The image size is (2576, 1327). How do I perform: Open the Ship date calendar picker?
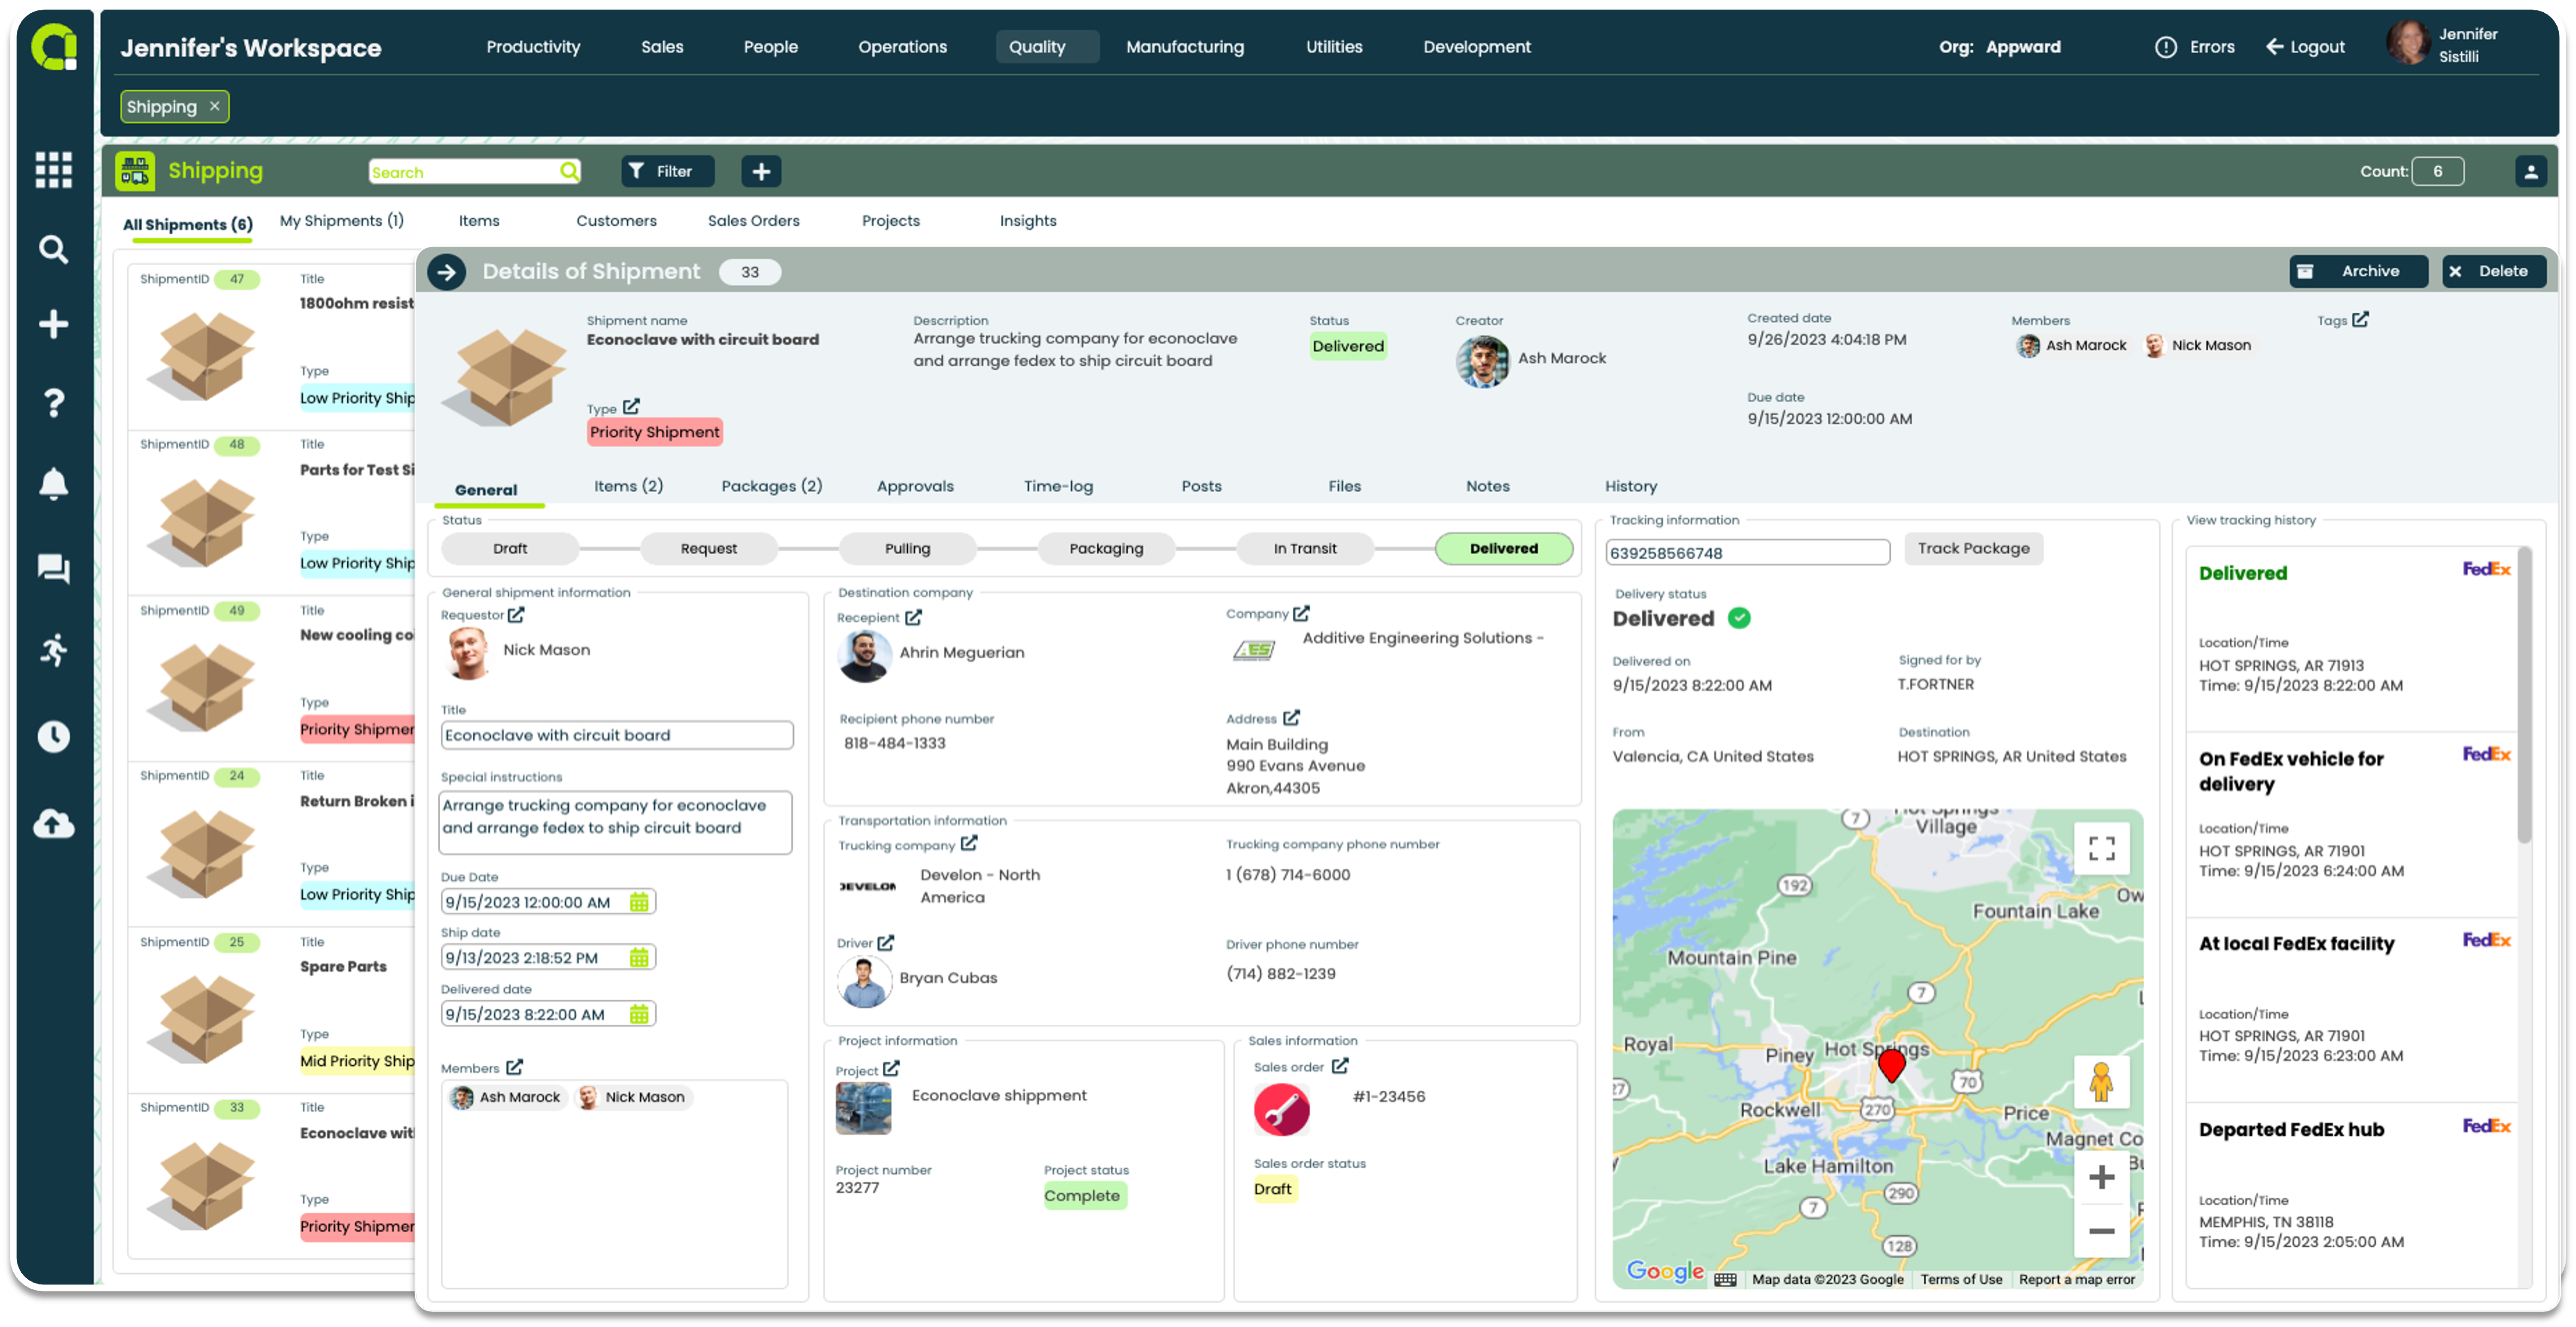coord(639,958)
